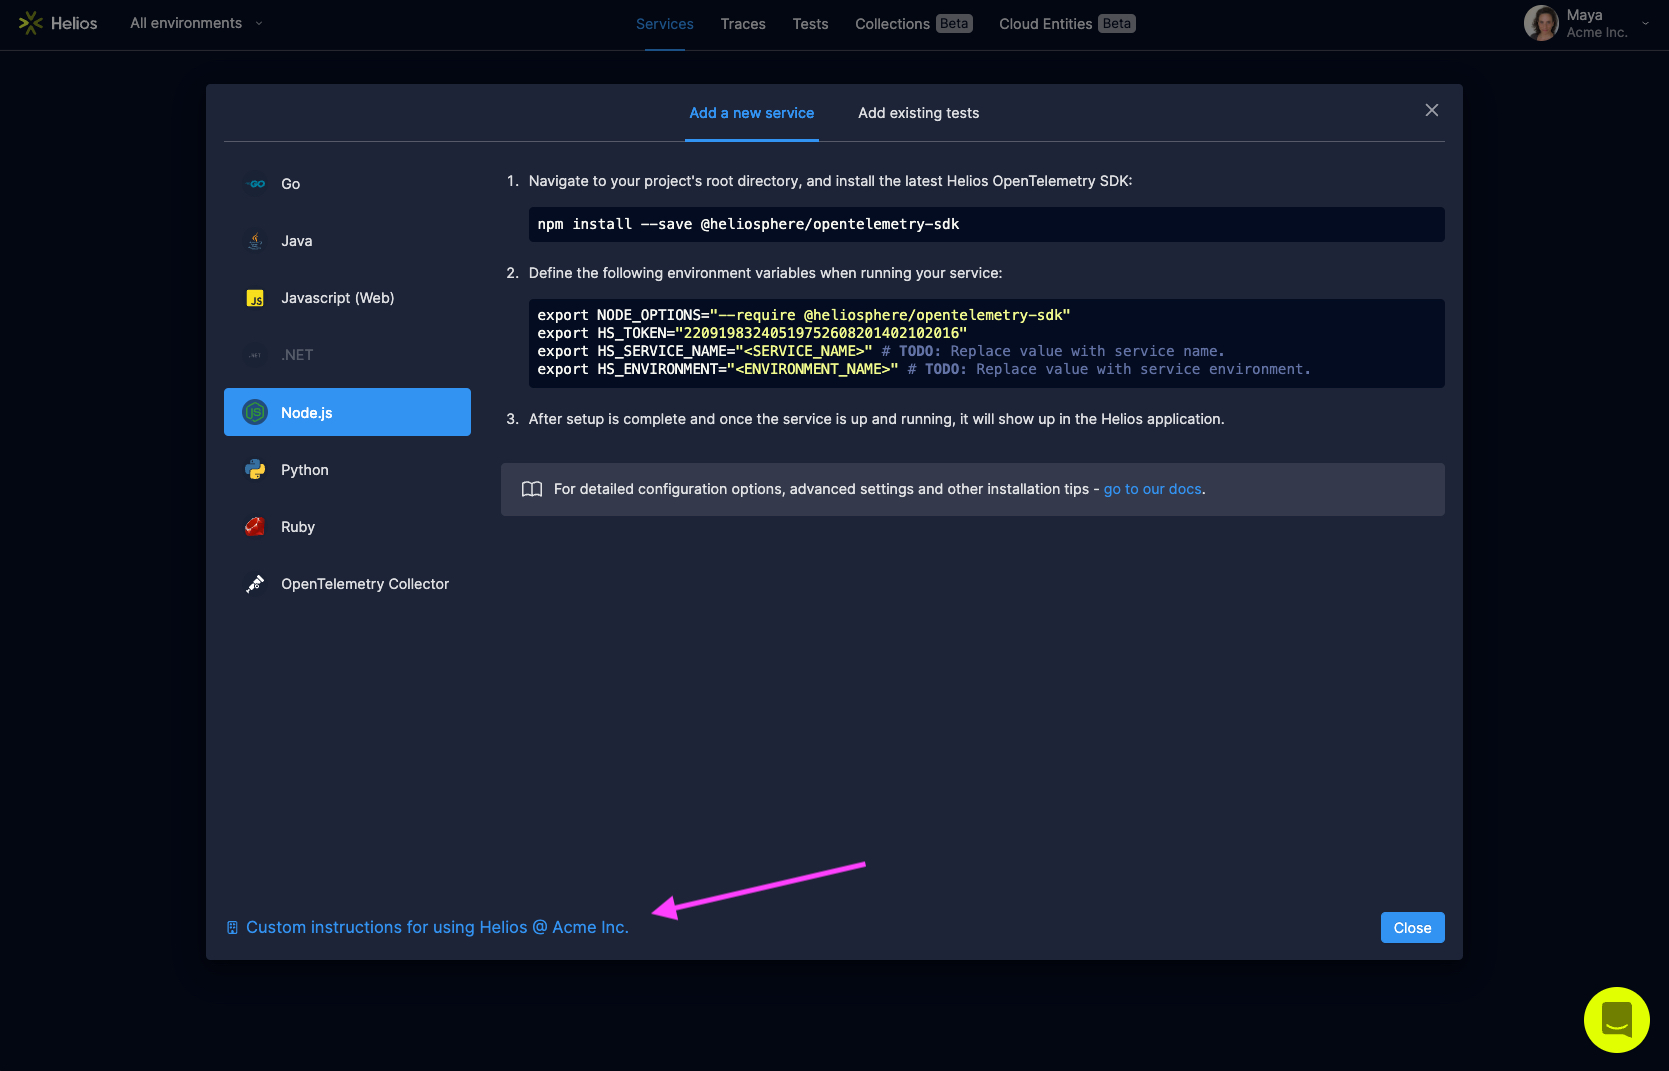Choose Ruby in the language list
Image resolution: width=1669 pixels, height=1071 pixels.
click(347, 527)
